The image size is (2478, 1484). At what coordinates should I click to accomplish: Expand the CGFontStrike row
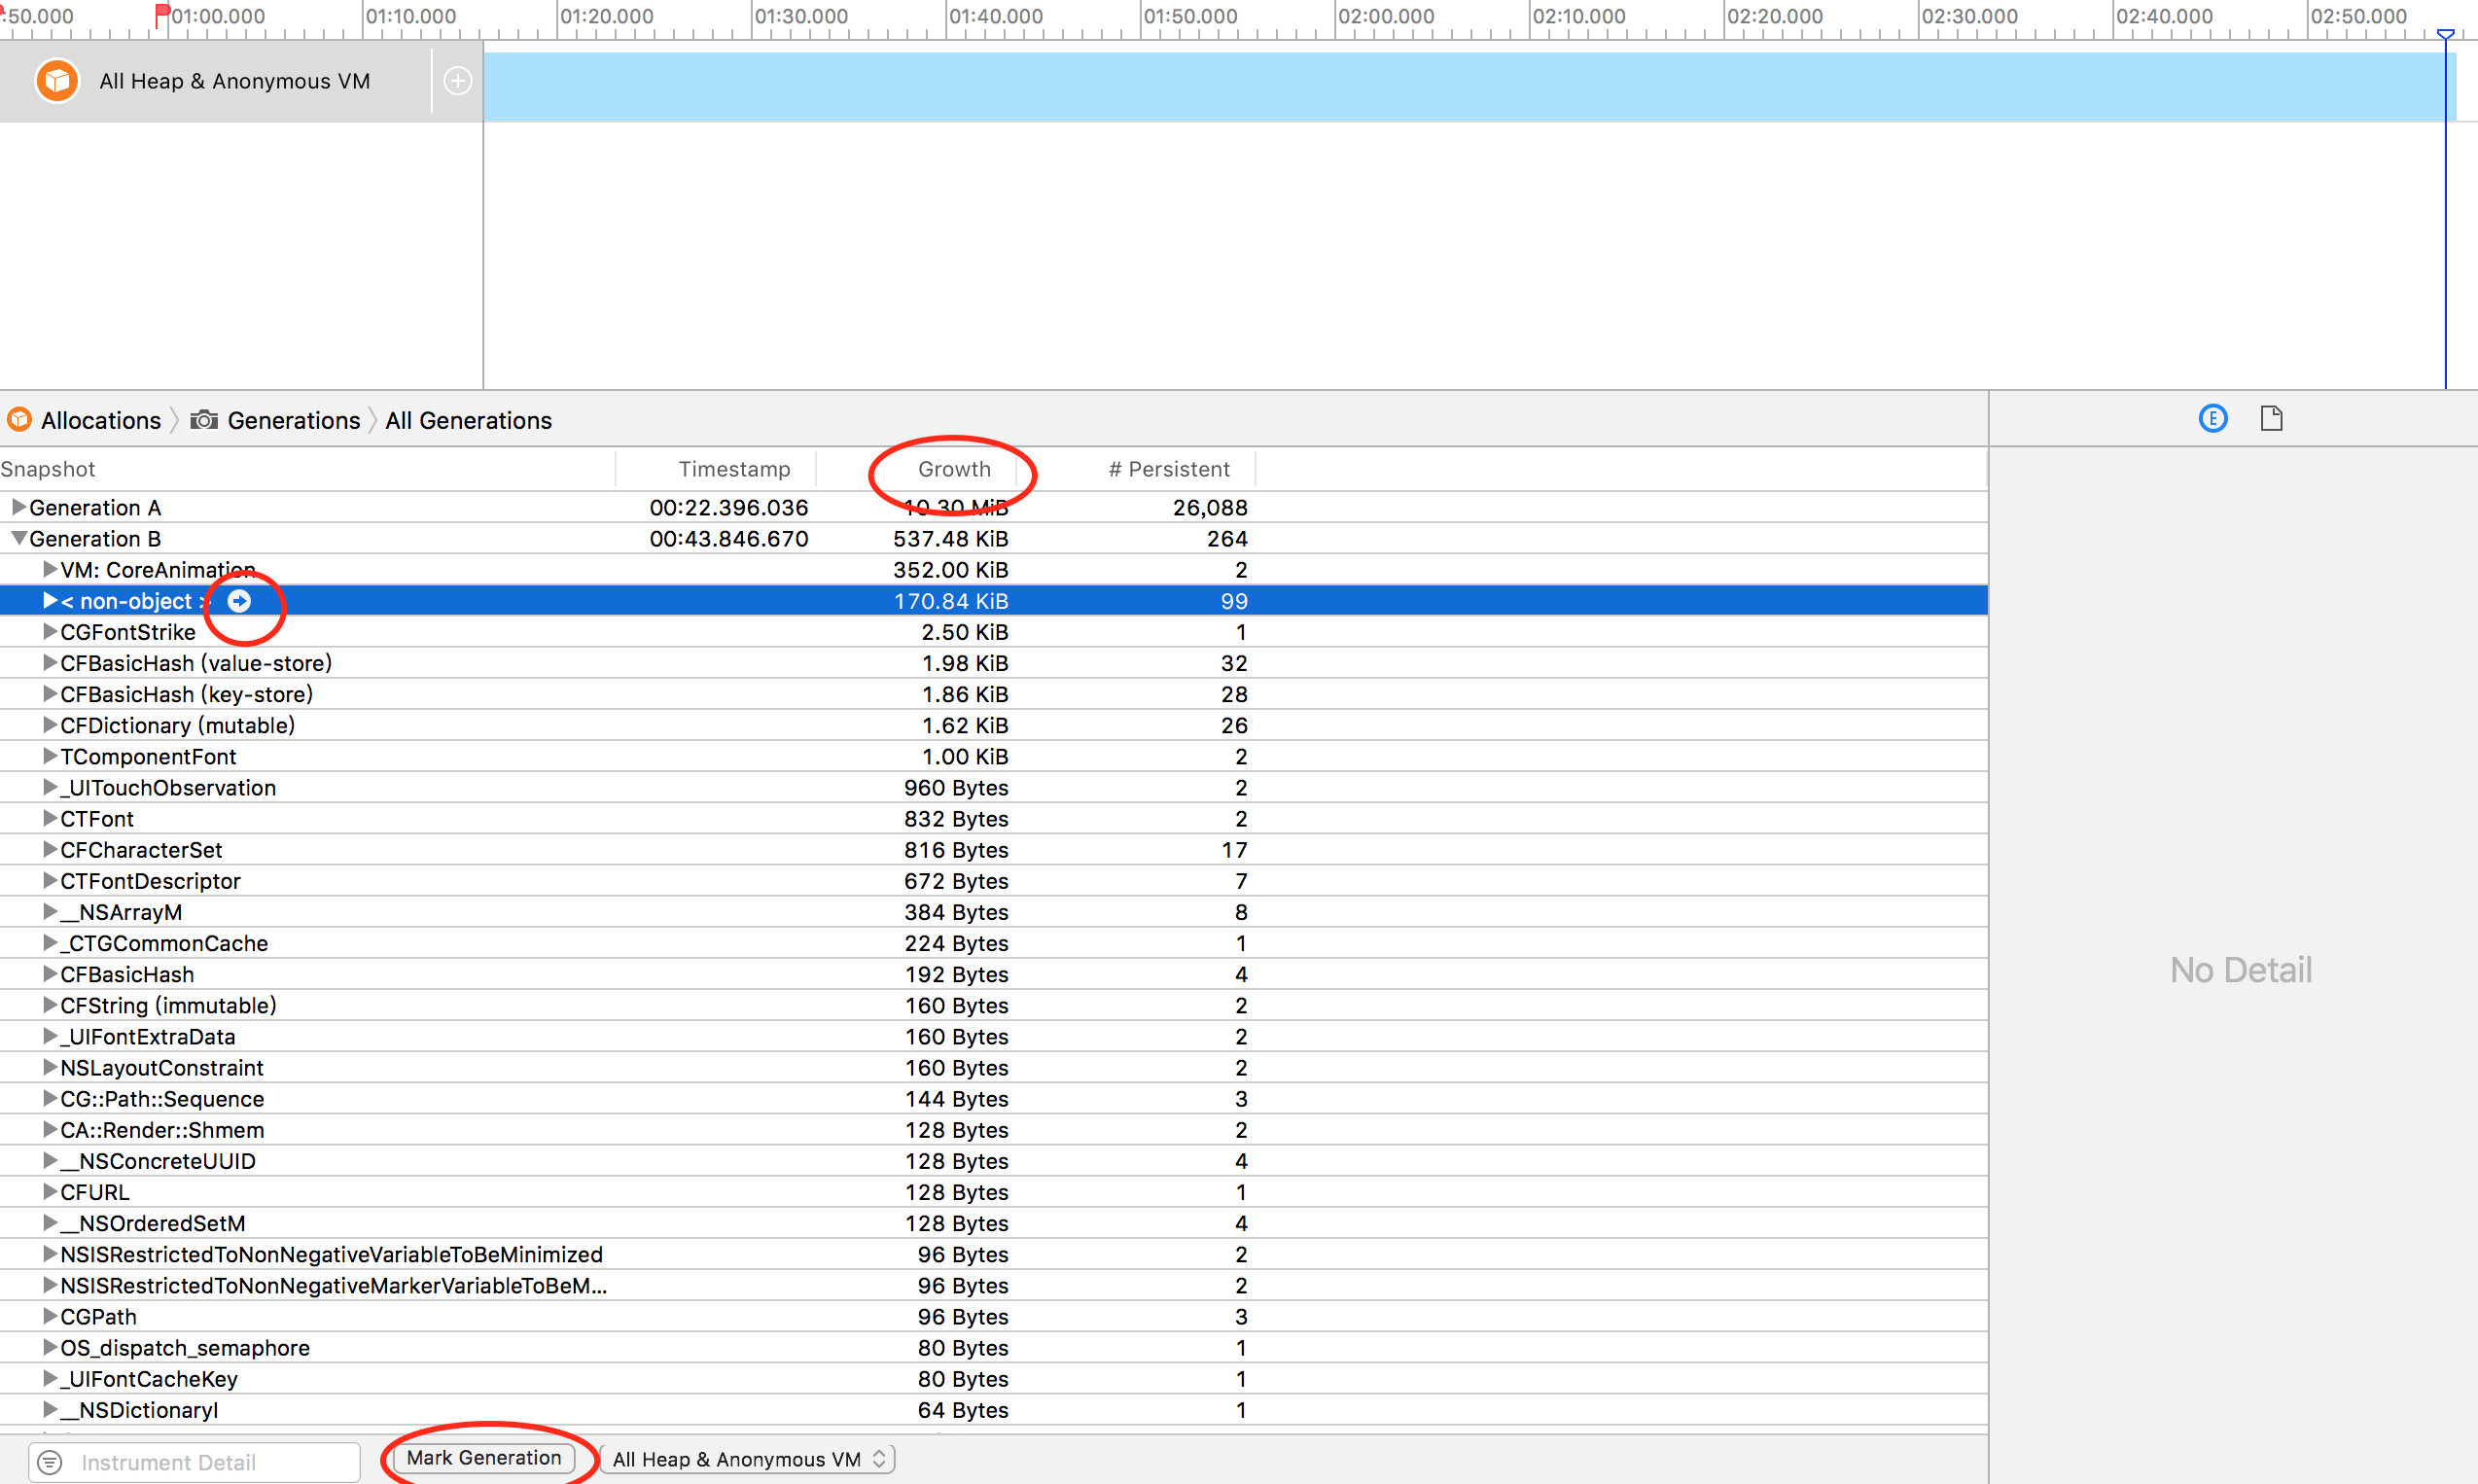(x=49, y=631)
